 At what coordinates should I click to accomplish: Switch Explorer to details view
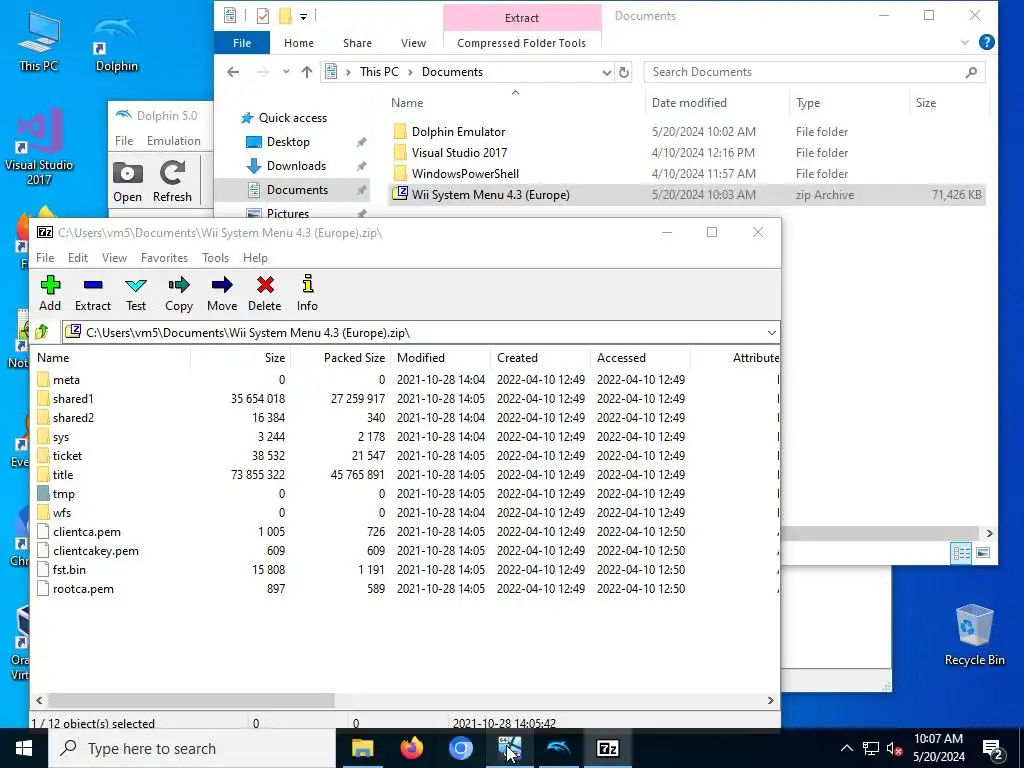961,553
